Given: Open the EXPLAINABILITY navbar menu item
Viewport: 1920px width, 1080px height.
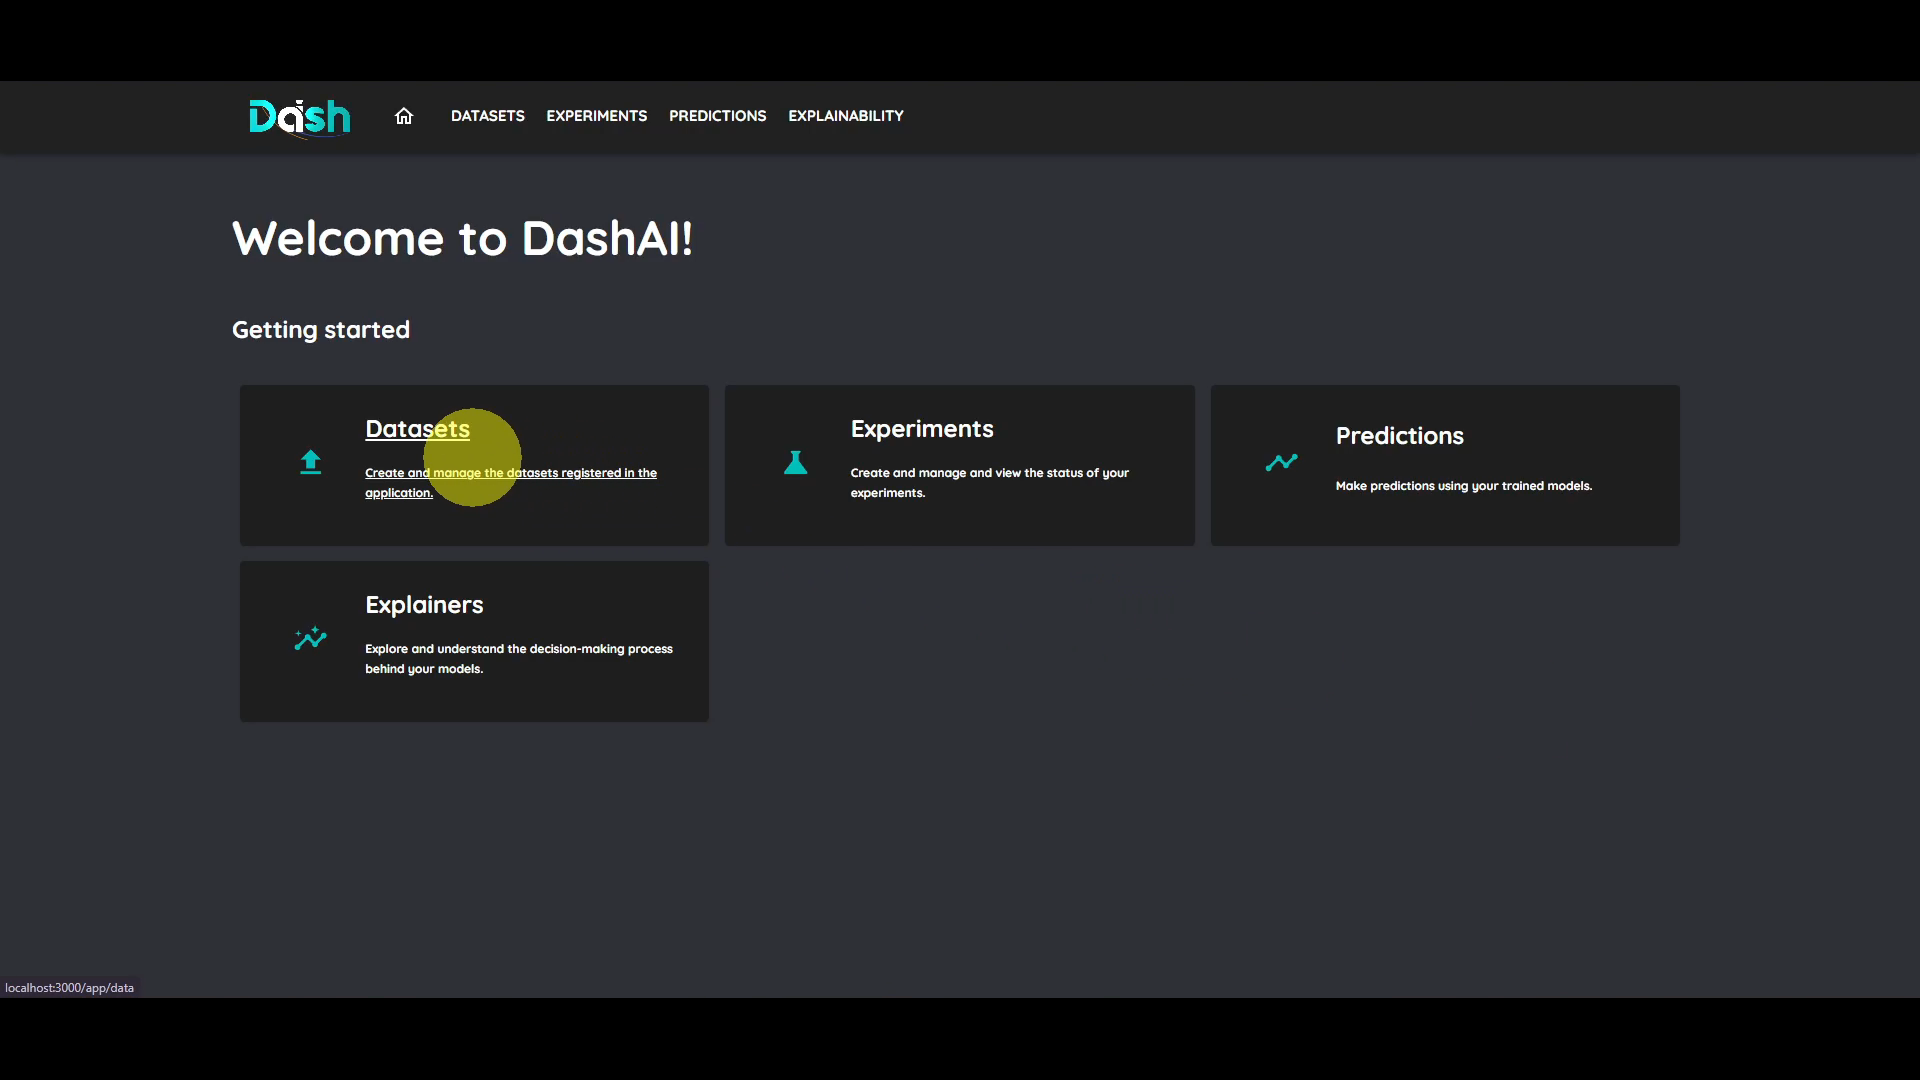Looking at the screenshot, I should 846,116.
